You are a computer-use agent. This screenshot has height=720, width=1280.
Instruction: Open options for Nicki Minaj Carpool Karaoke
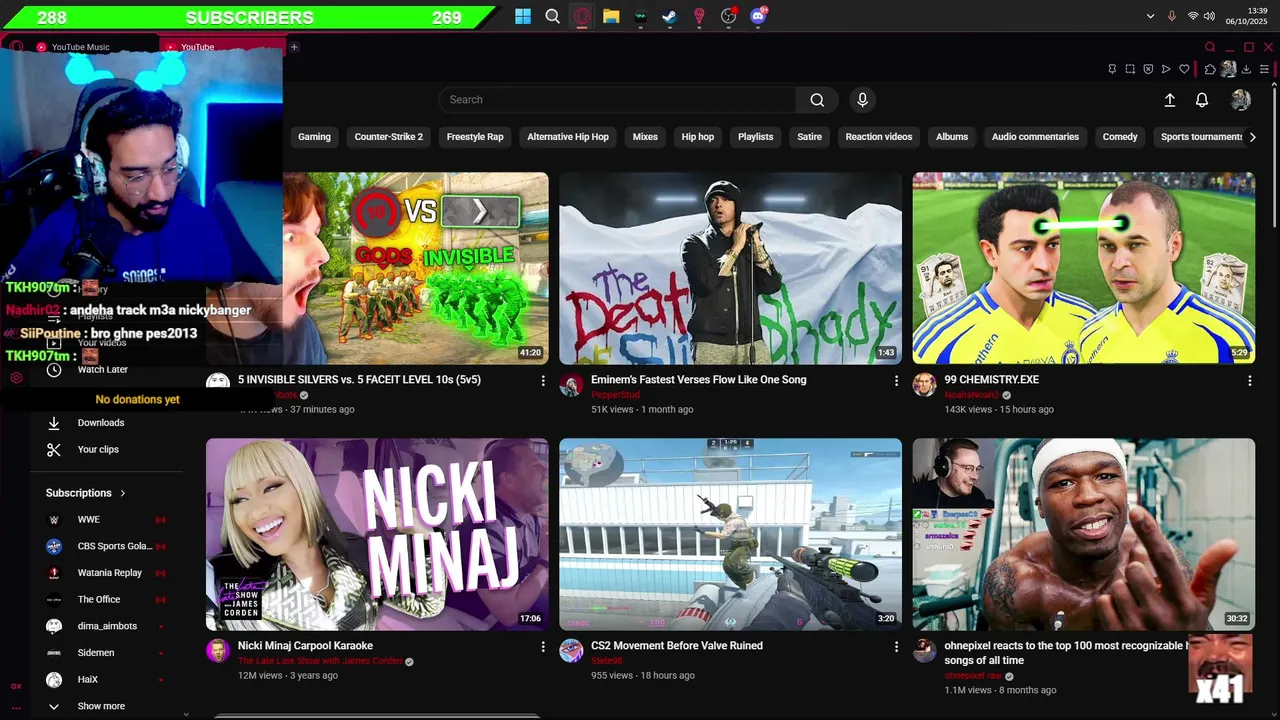click(x=543, y=647)
